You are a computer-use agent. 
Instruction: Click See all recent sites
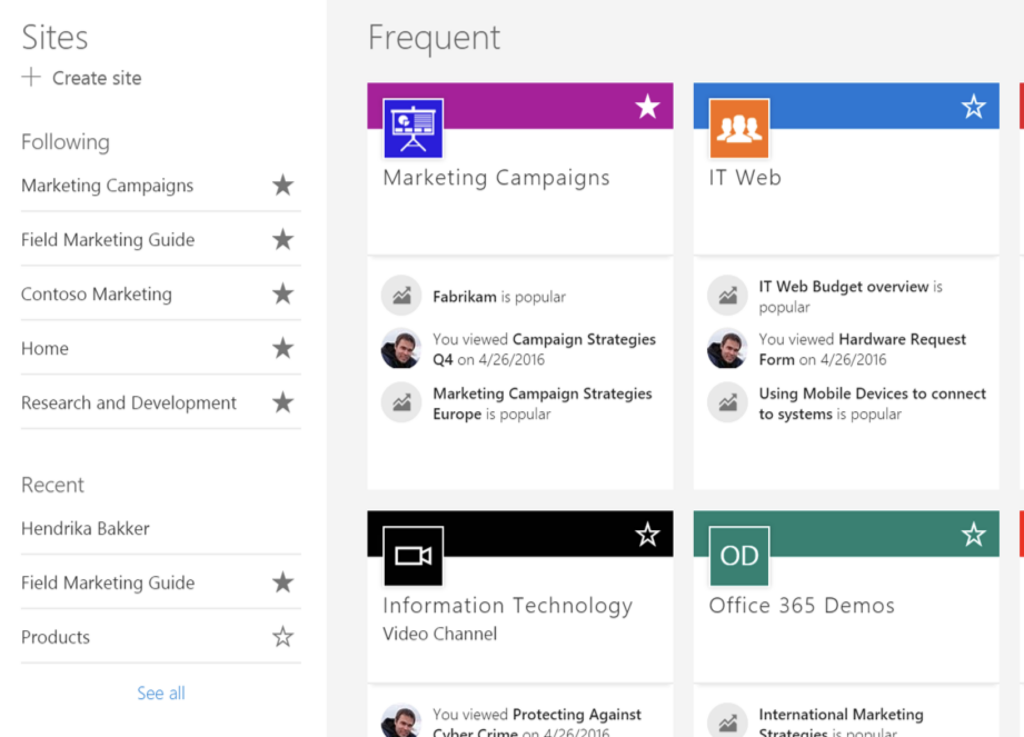161,693
